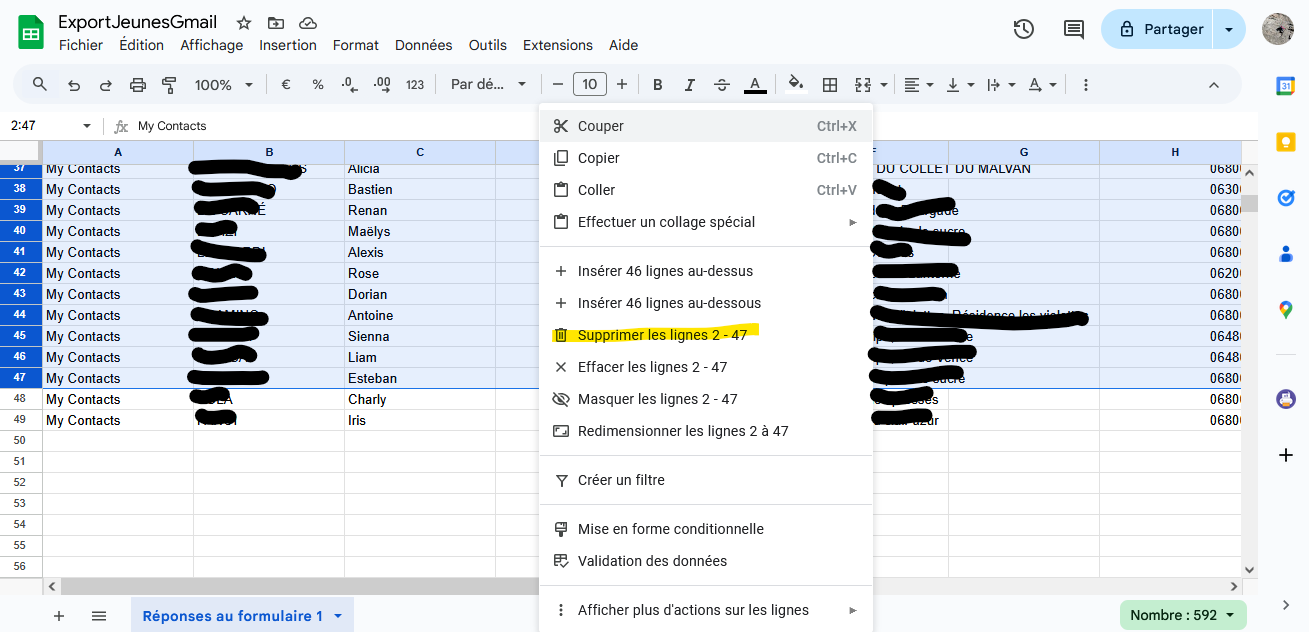The height and width of the screenshot is (632, 1309).
Task: Open the comments speech bubble icon
Action: coord(1073,30)
